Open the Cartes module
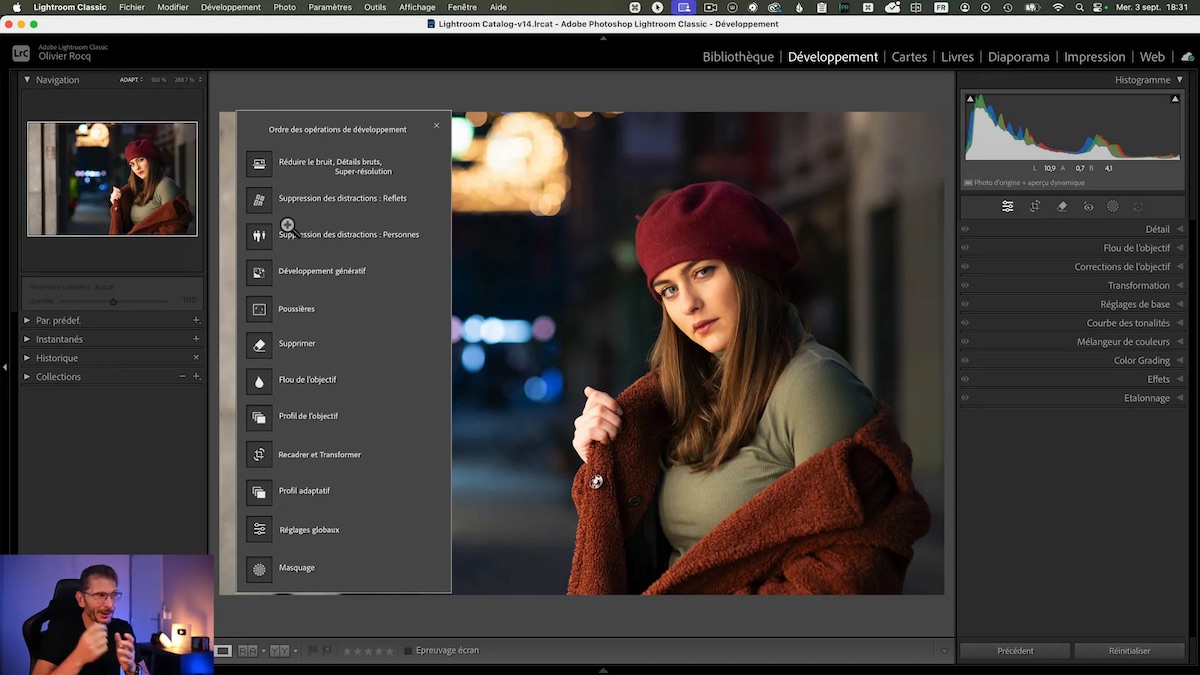The height and width of the screenshot is (675, 1200). click(x=909, y=57)
